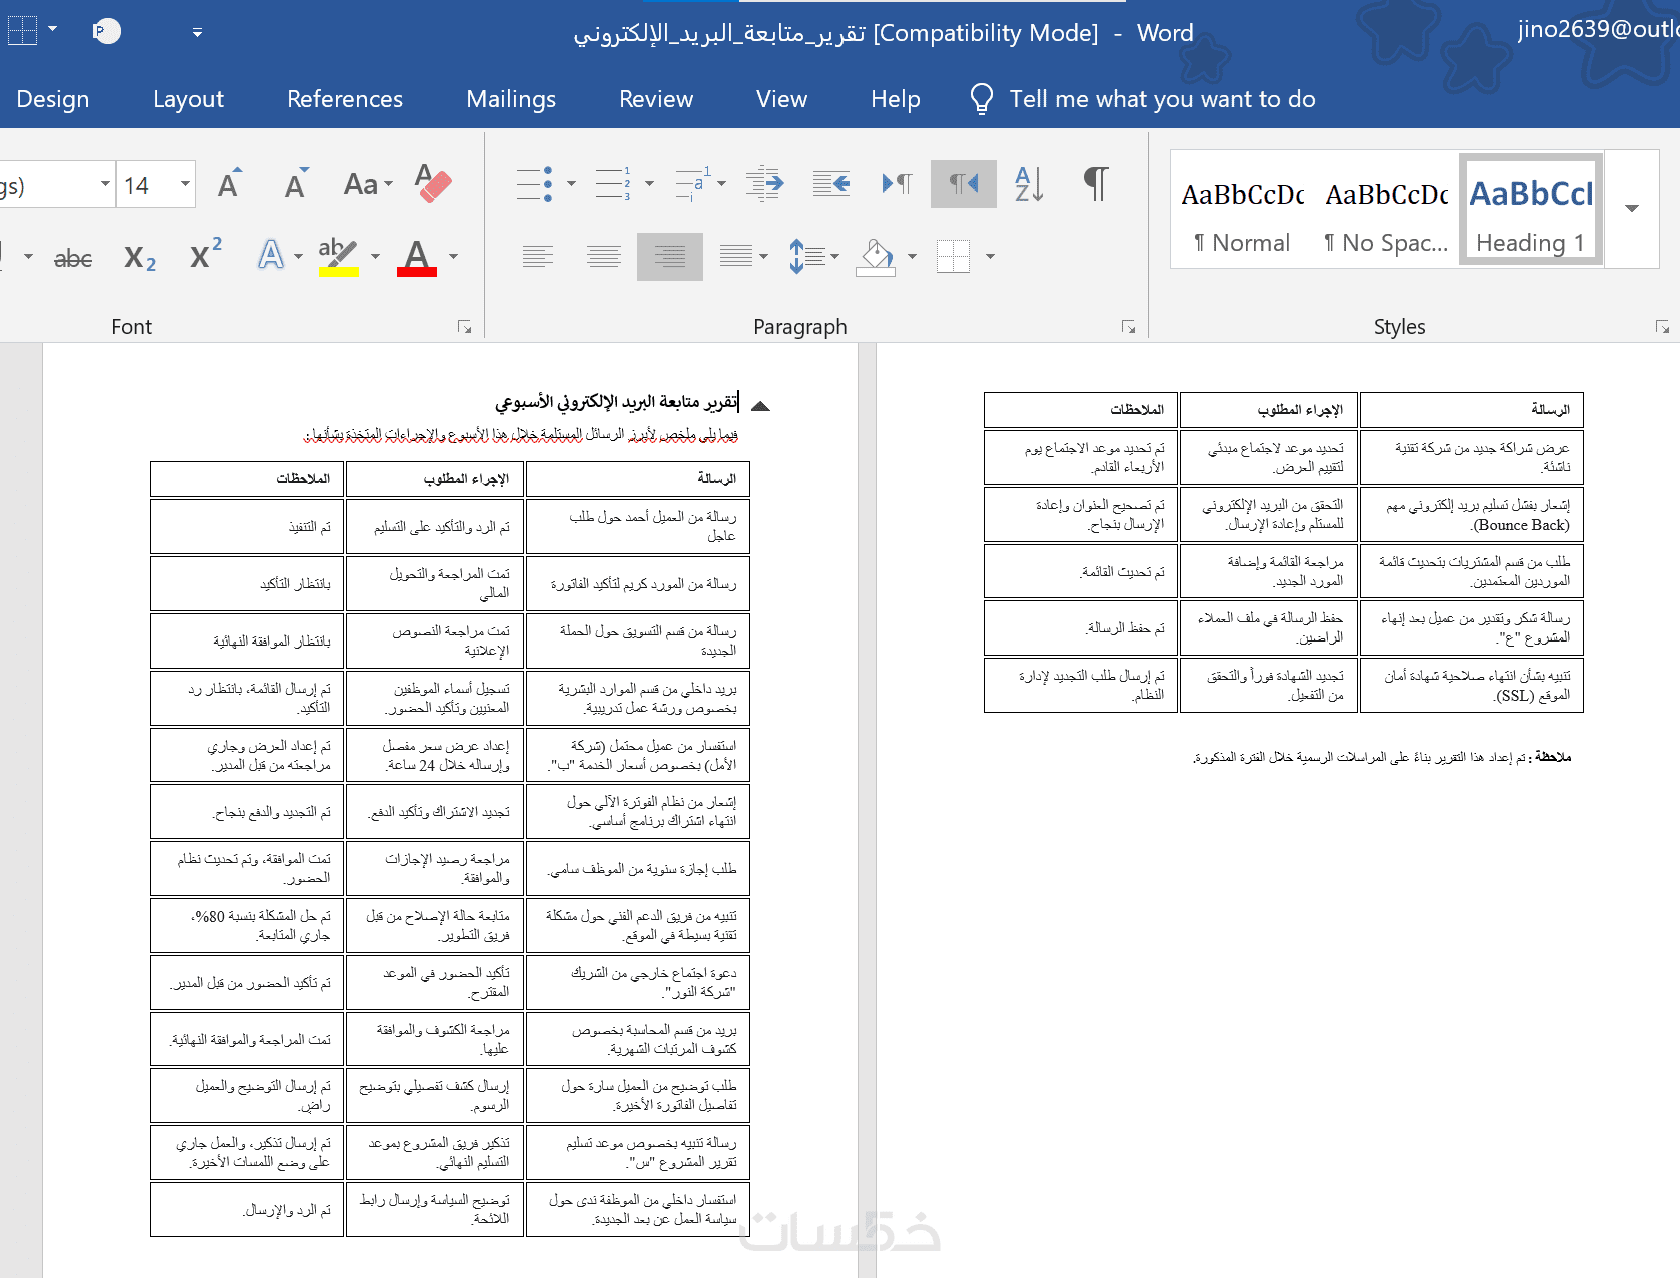Clear all formatting with the eraser icon
This screenshot has width=1680, height=1278.
click(x=433, y=184)
